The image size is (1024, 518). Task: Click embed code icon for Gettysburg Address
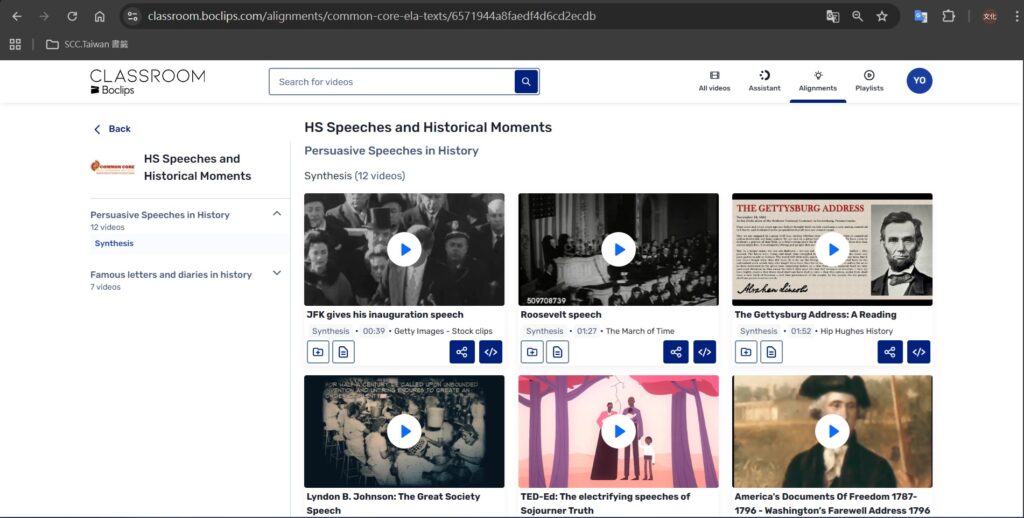[918, 352]
